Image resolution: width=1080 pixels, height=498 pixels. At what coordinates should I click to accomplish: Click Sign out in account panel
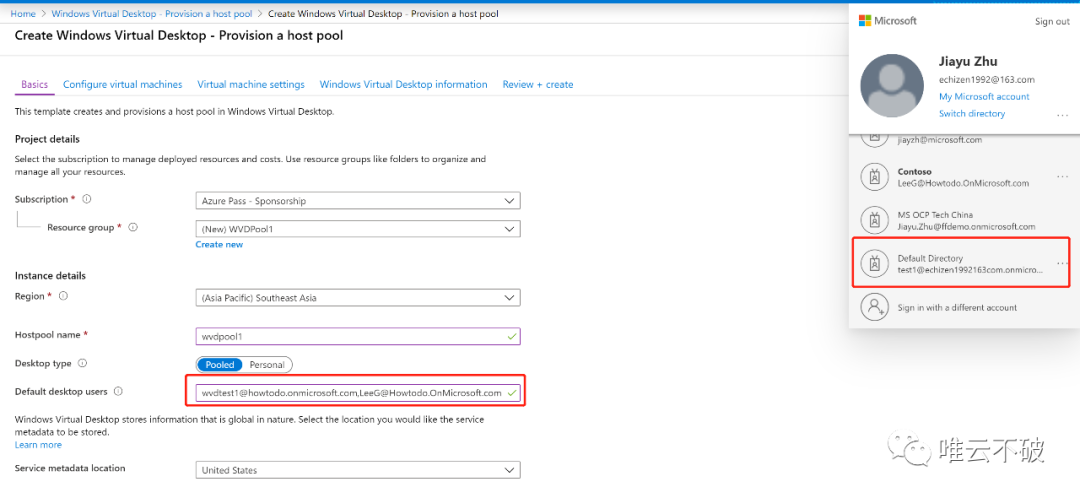coord(1052,21)
